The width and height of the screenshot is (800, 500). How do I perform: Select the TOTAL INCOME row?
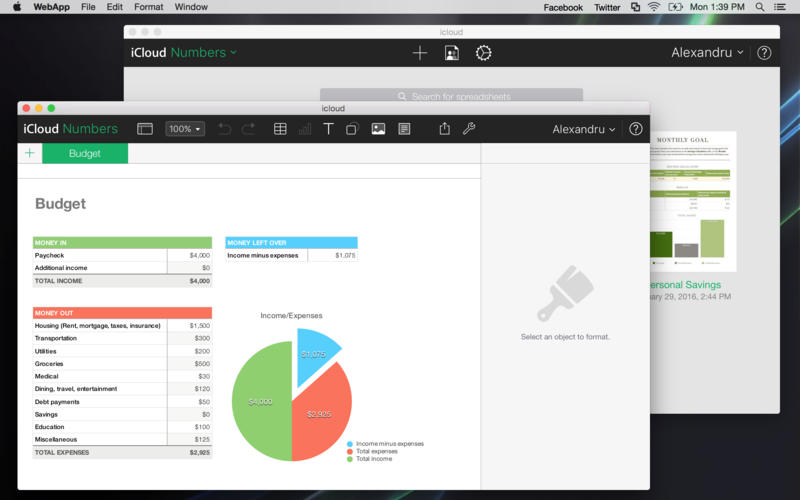click(x=122, y=281)
